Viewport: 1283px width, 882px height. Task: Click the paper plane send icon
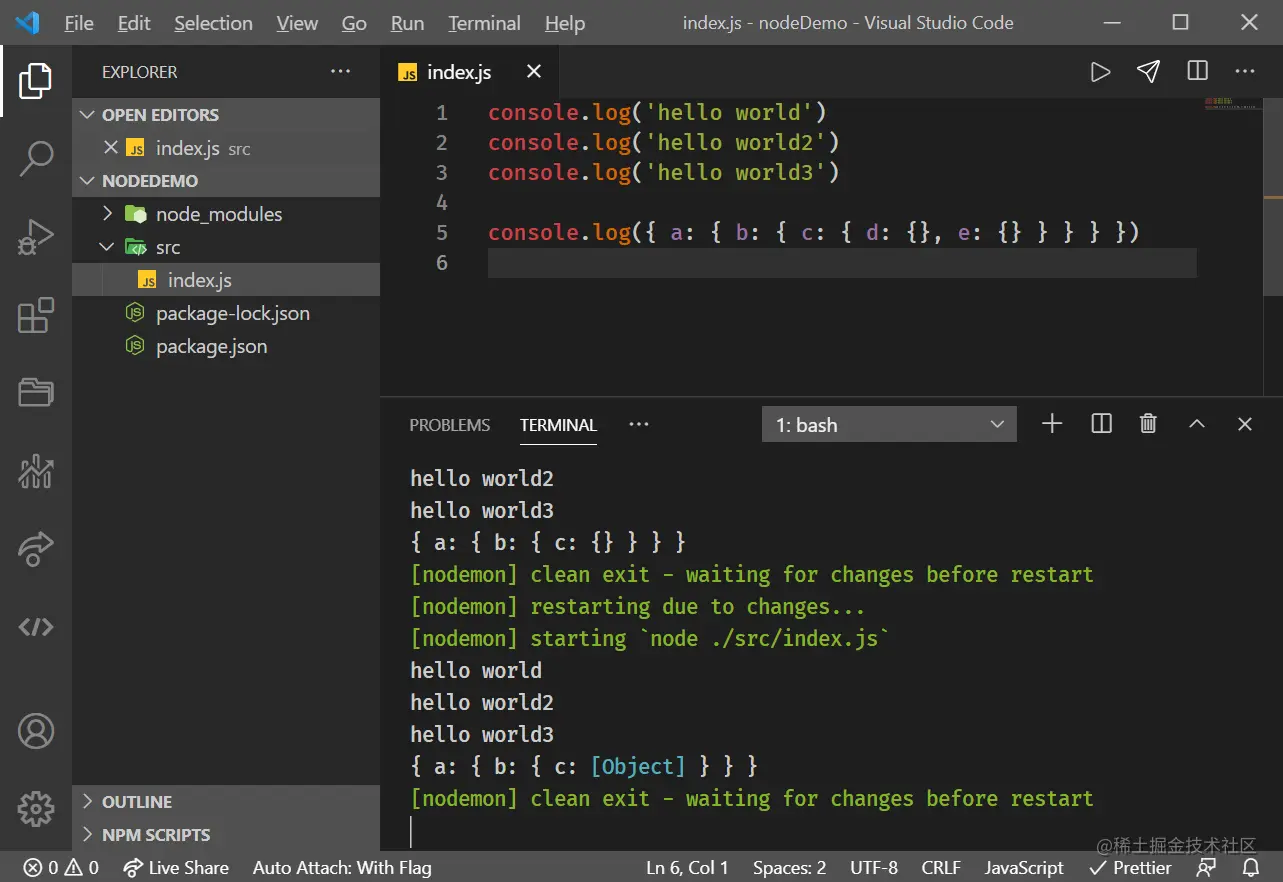pyautogui.click(x=1148, y=71)
